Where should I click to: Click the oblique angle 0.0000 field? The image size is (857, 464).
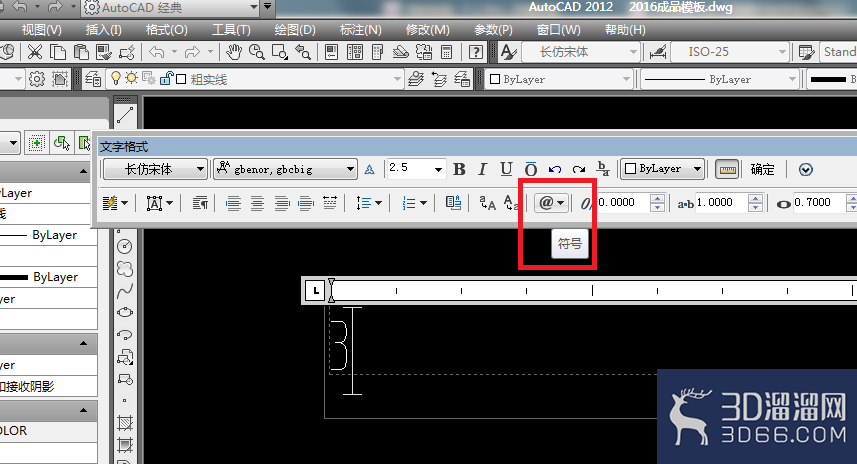pyautogui.click(x=623, y=203)
